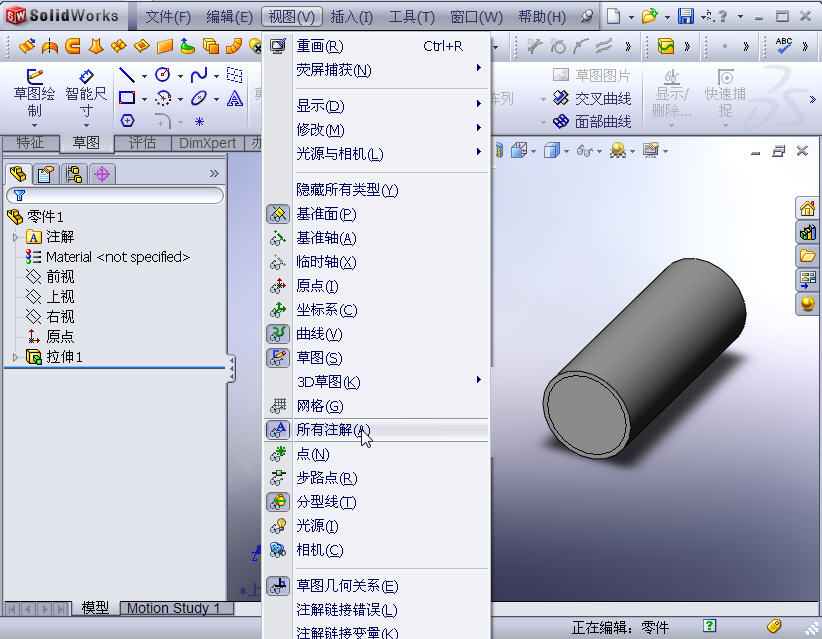Open the Appearances task pane icon
822x639 pixels.
(807, 304)
